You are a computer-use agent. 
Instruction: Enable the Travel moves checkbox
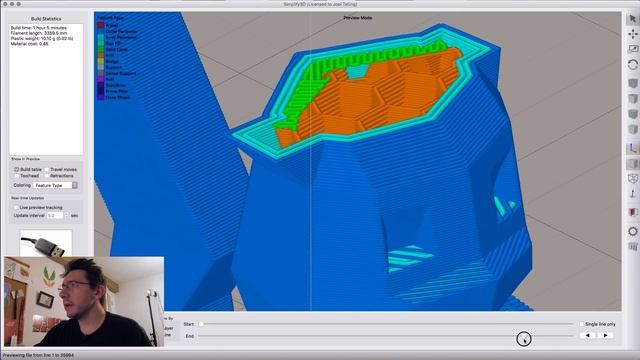(47, 169)
